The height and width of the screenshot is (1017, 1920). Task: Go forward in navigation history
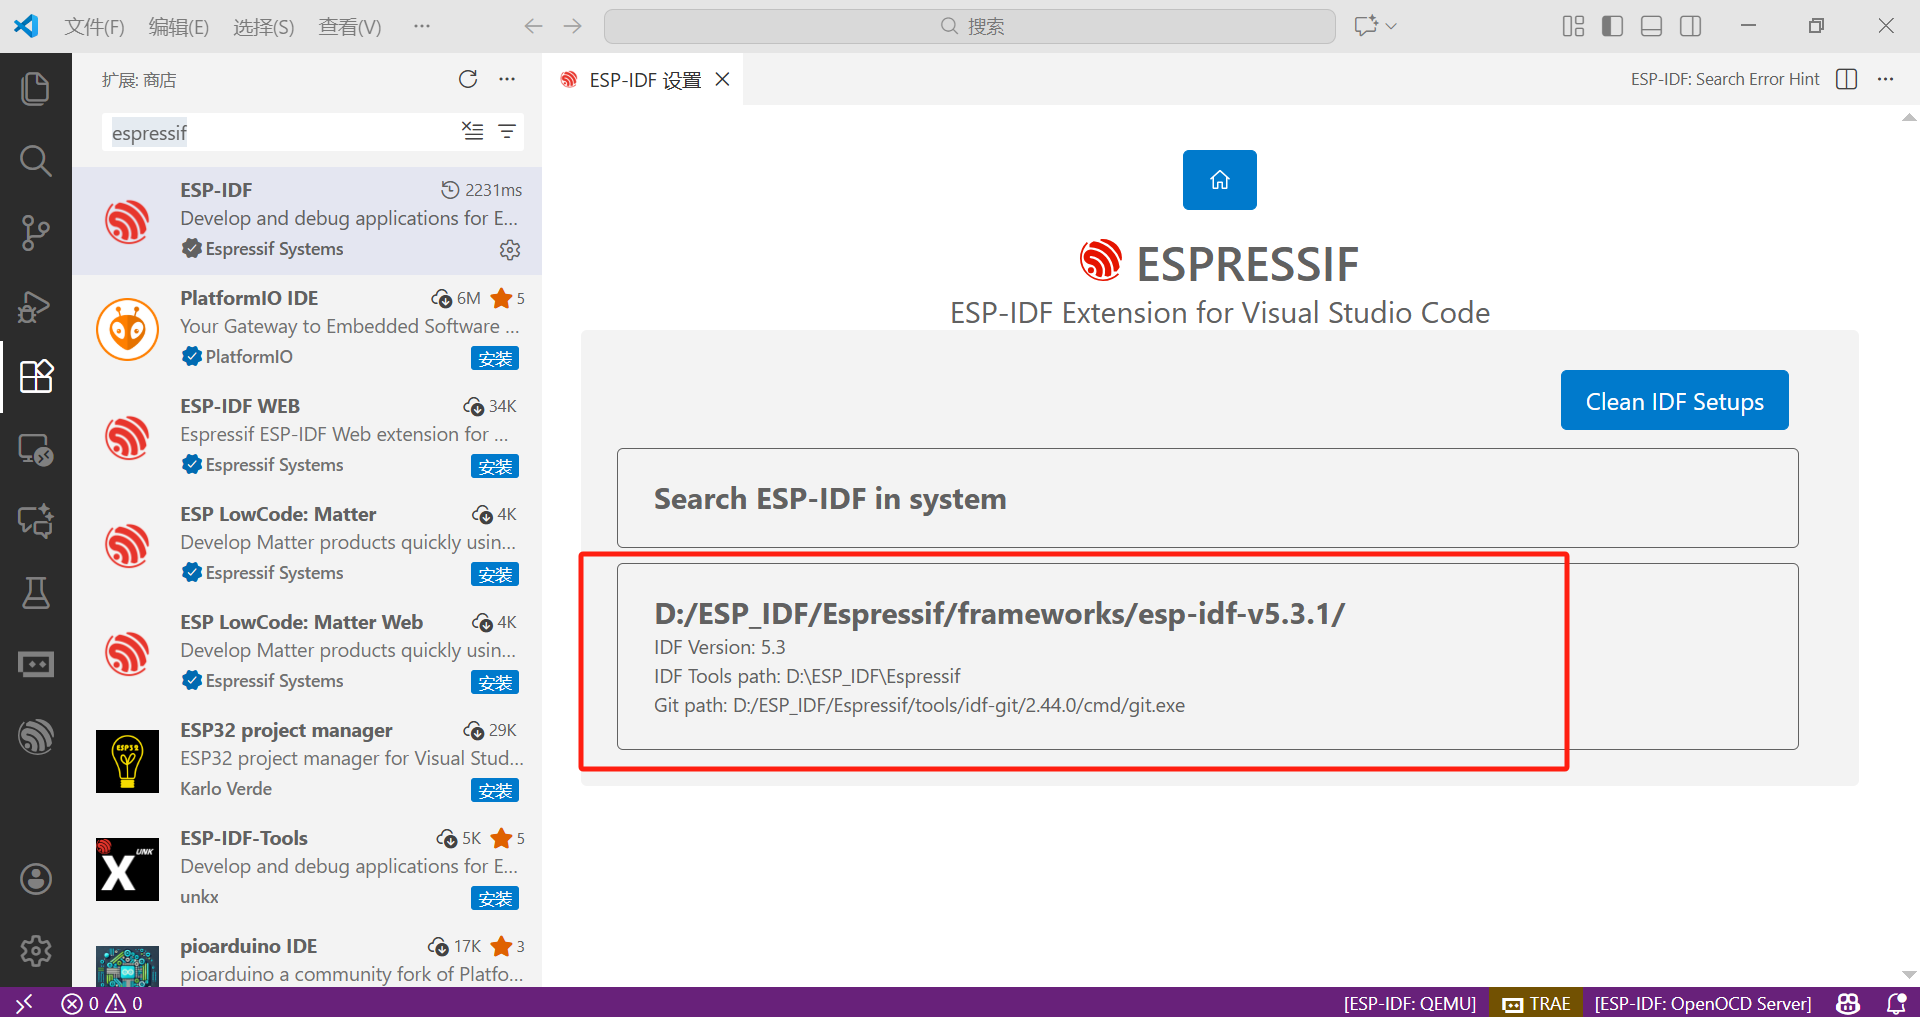573,26
